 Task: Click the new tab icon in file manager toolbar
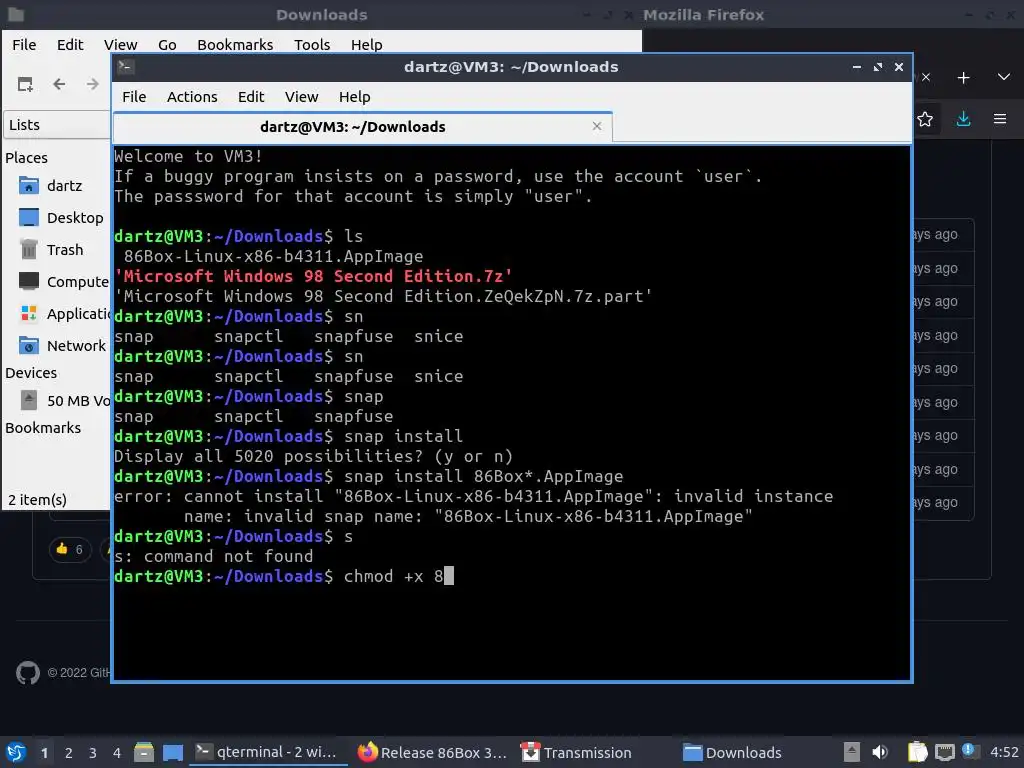coord(25,84)
